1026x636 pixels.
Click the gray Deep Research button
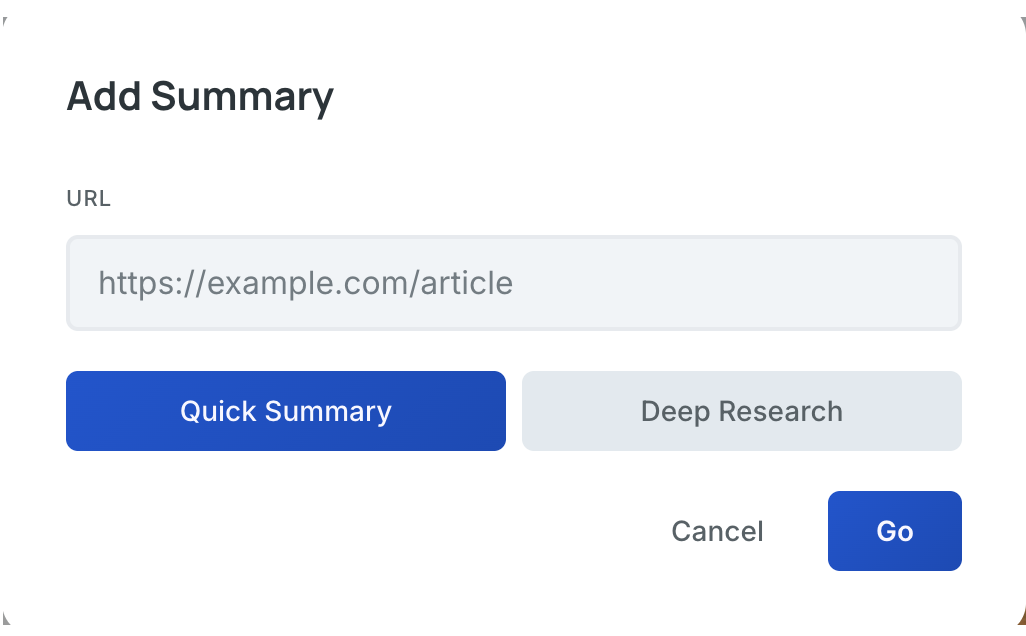742,411
